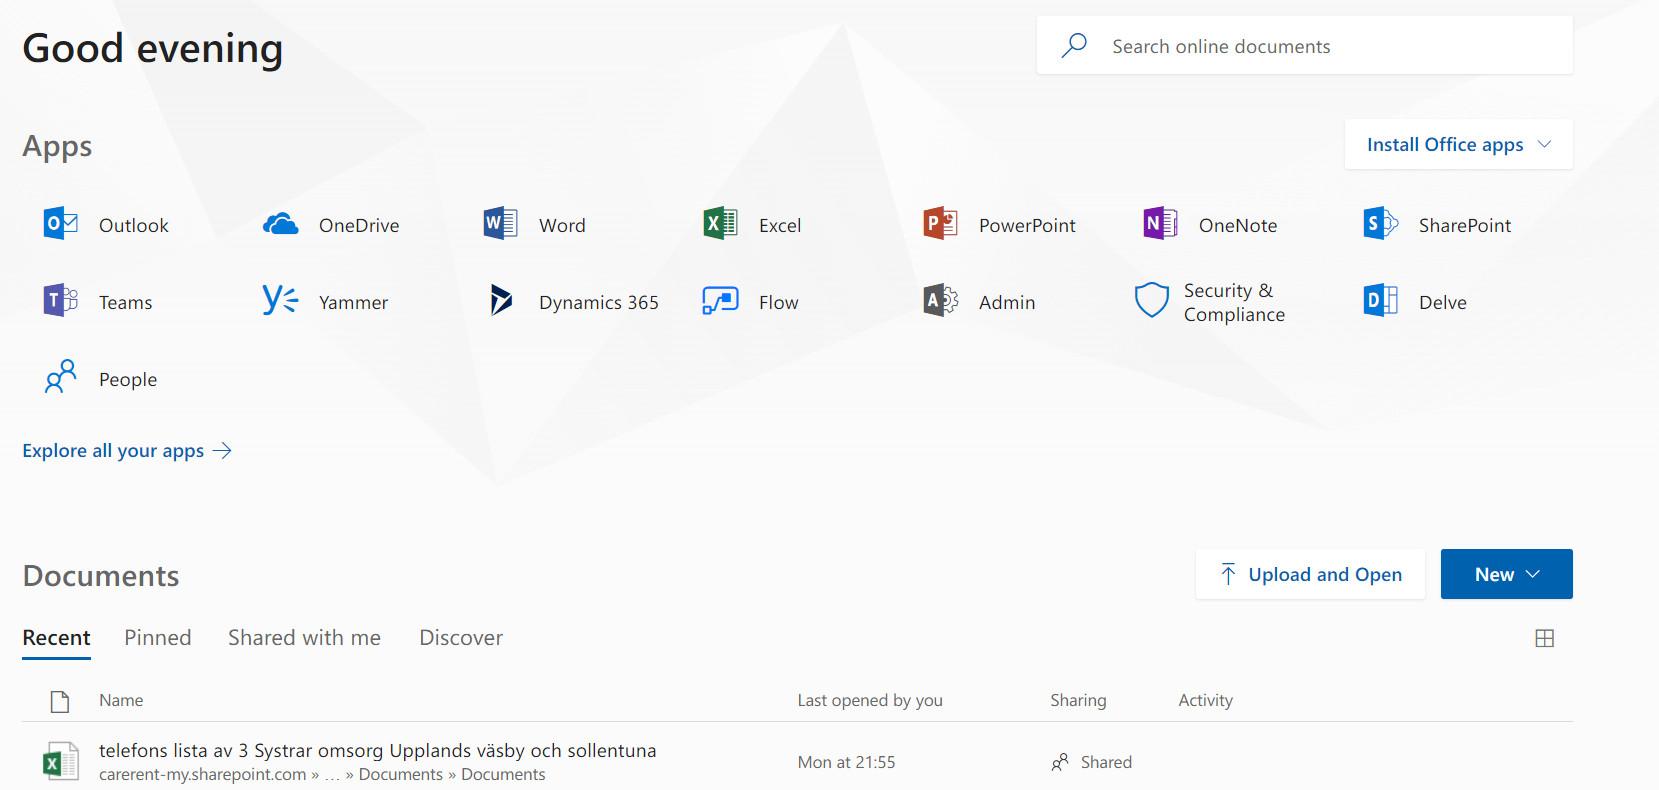Open the Teams app icon
This screenshot has height=790, width=1659.
(x=61, y=300)
